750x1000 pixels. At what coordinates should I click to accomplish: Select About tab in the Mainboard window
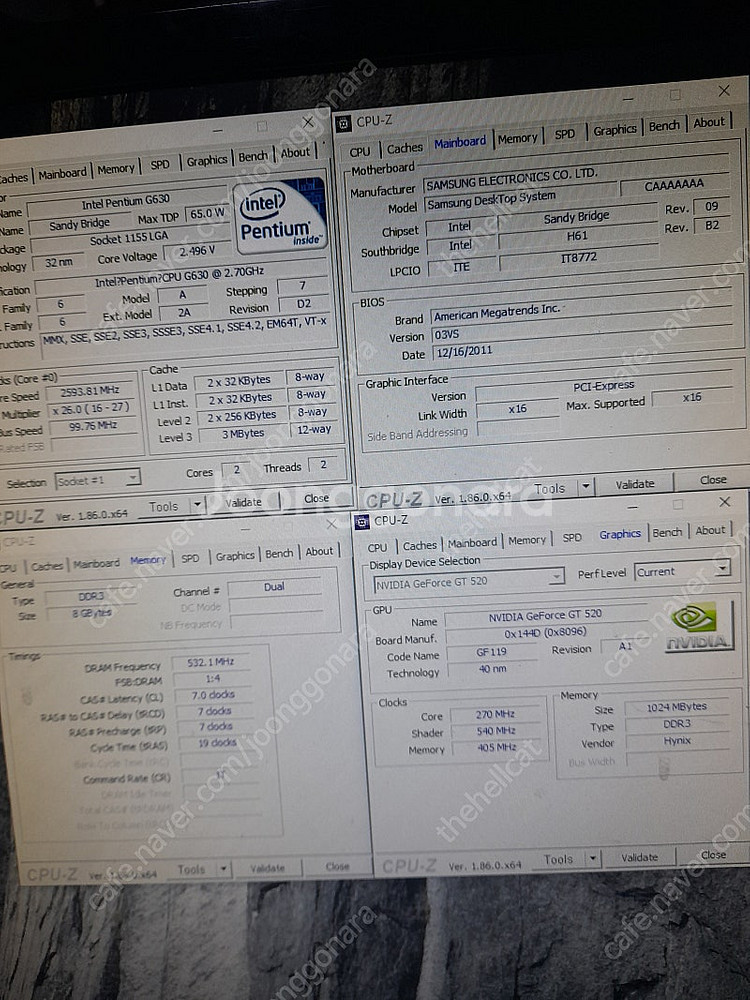(709, 122)
